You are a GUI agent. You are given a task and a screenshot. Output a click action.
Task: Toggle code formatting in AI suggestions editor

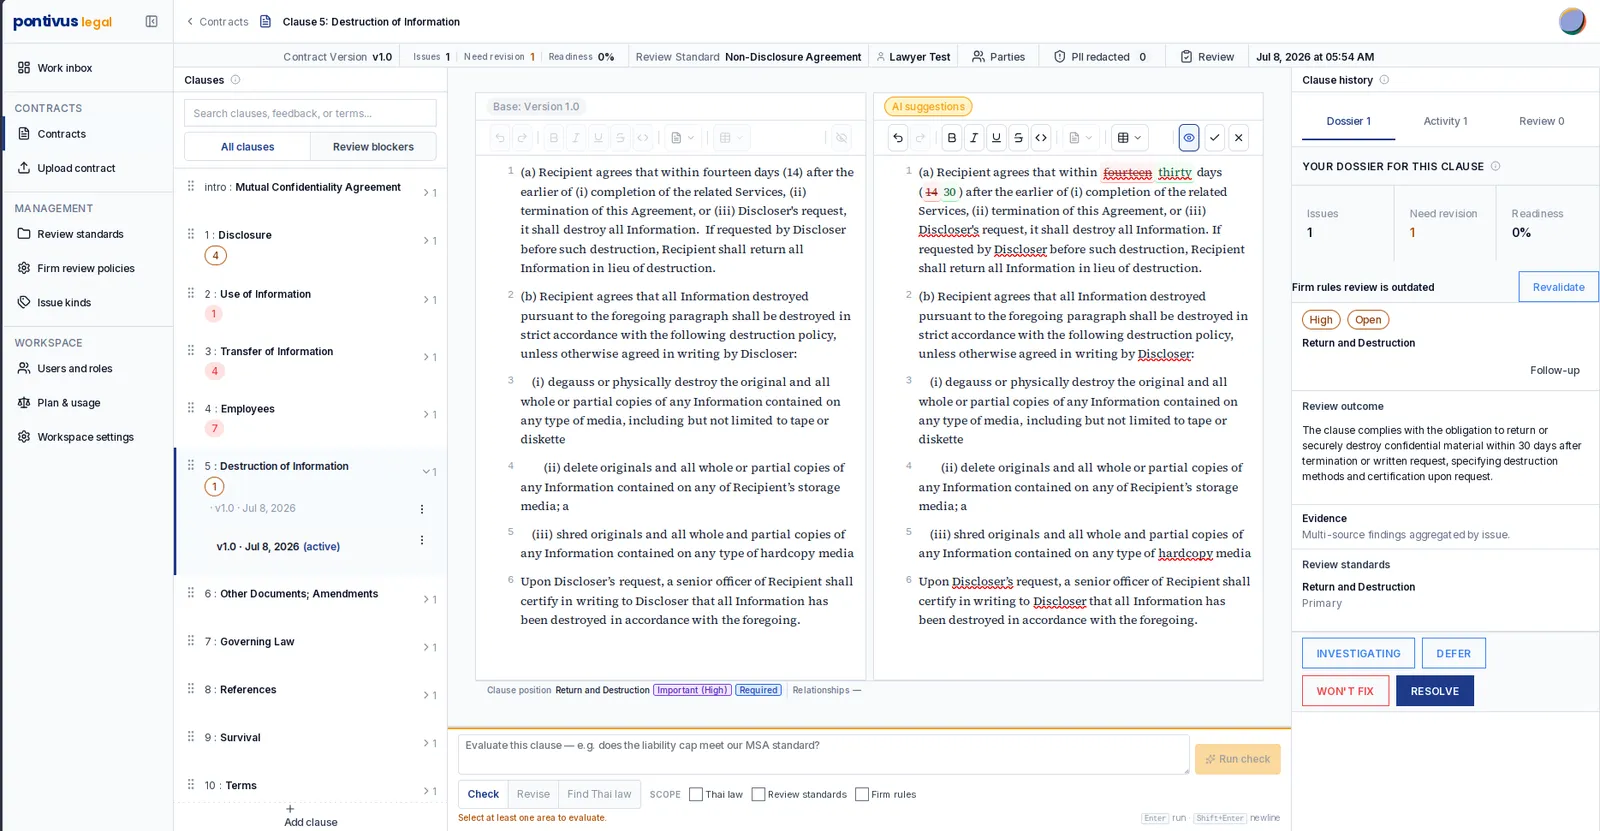point(1041,138)
